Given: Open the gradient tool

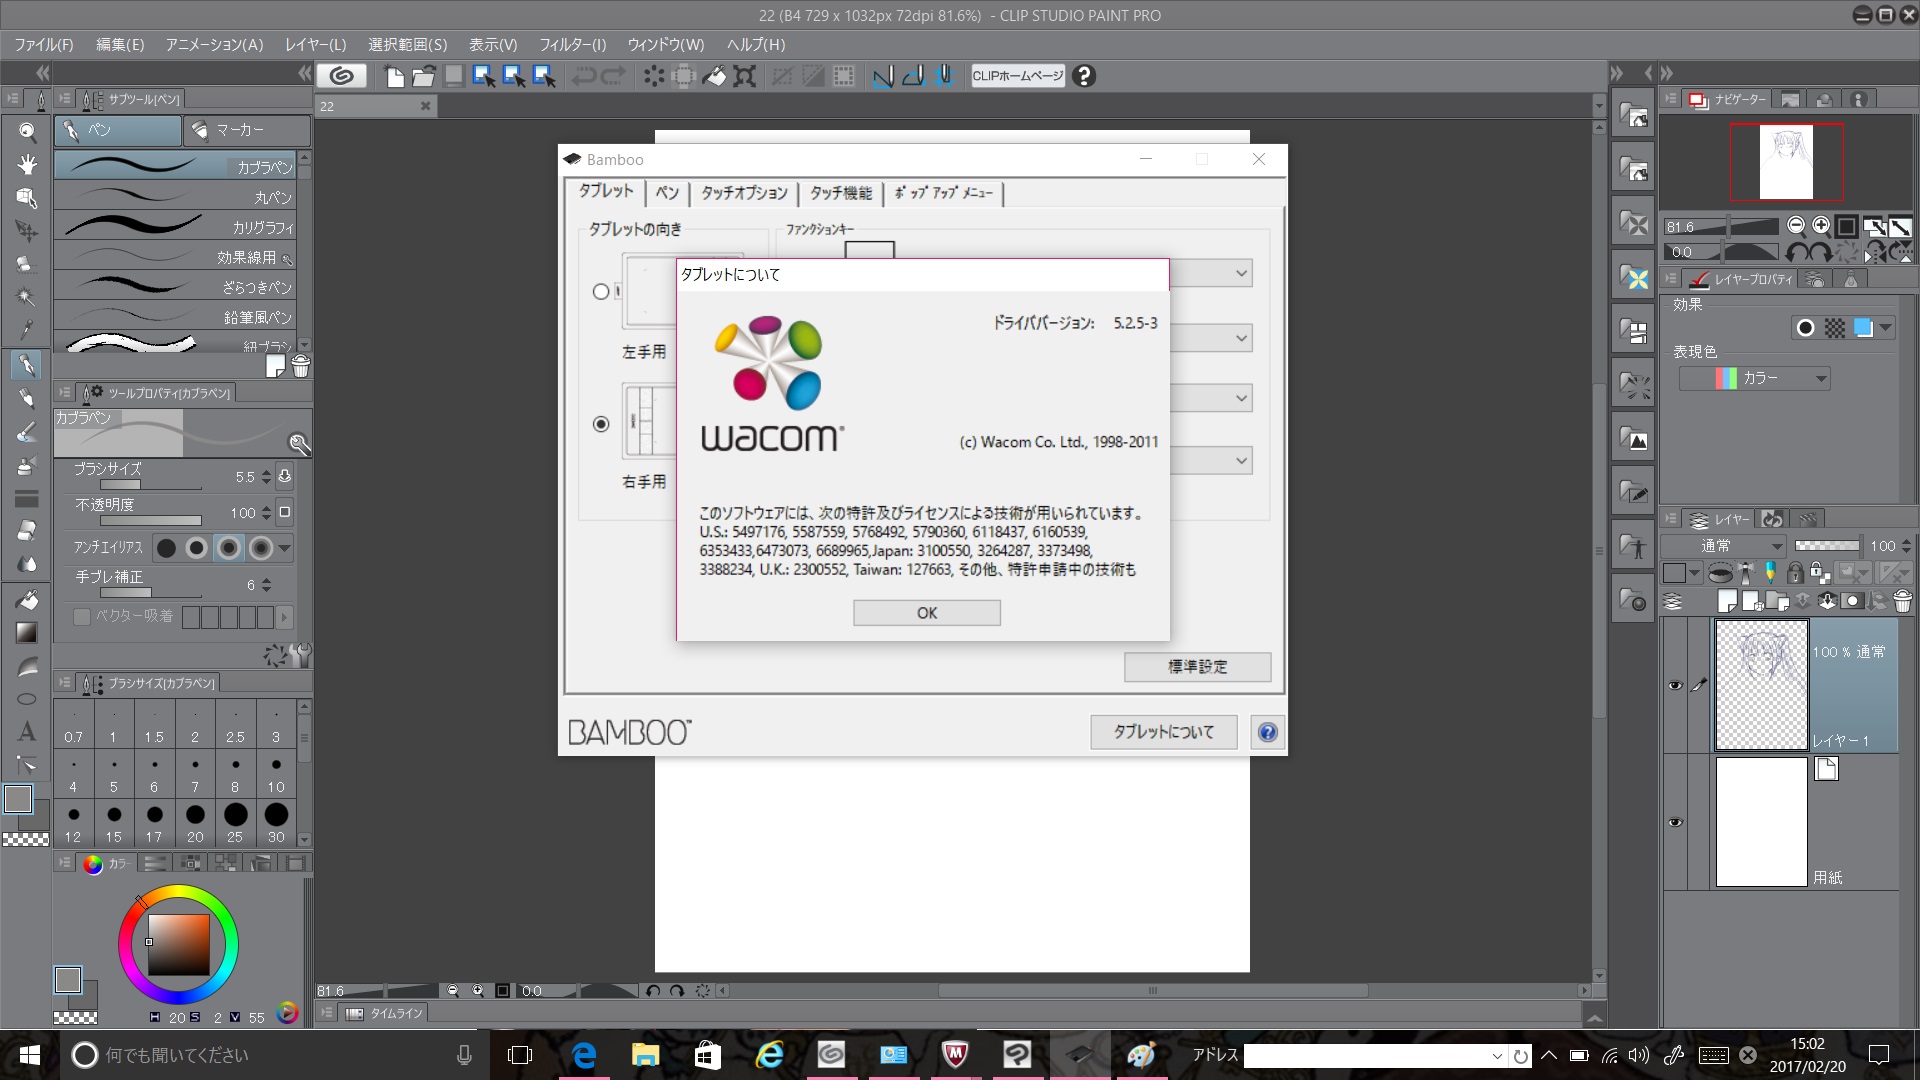Looking at the screenshot, I should point(27,632).
